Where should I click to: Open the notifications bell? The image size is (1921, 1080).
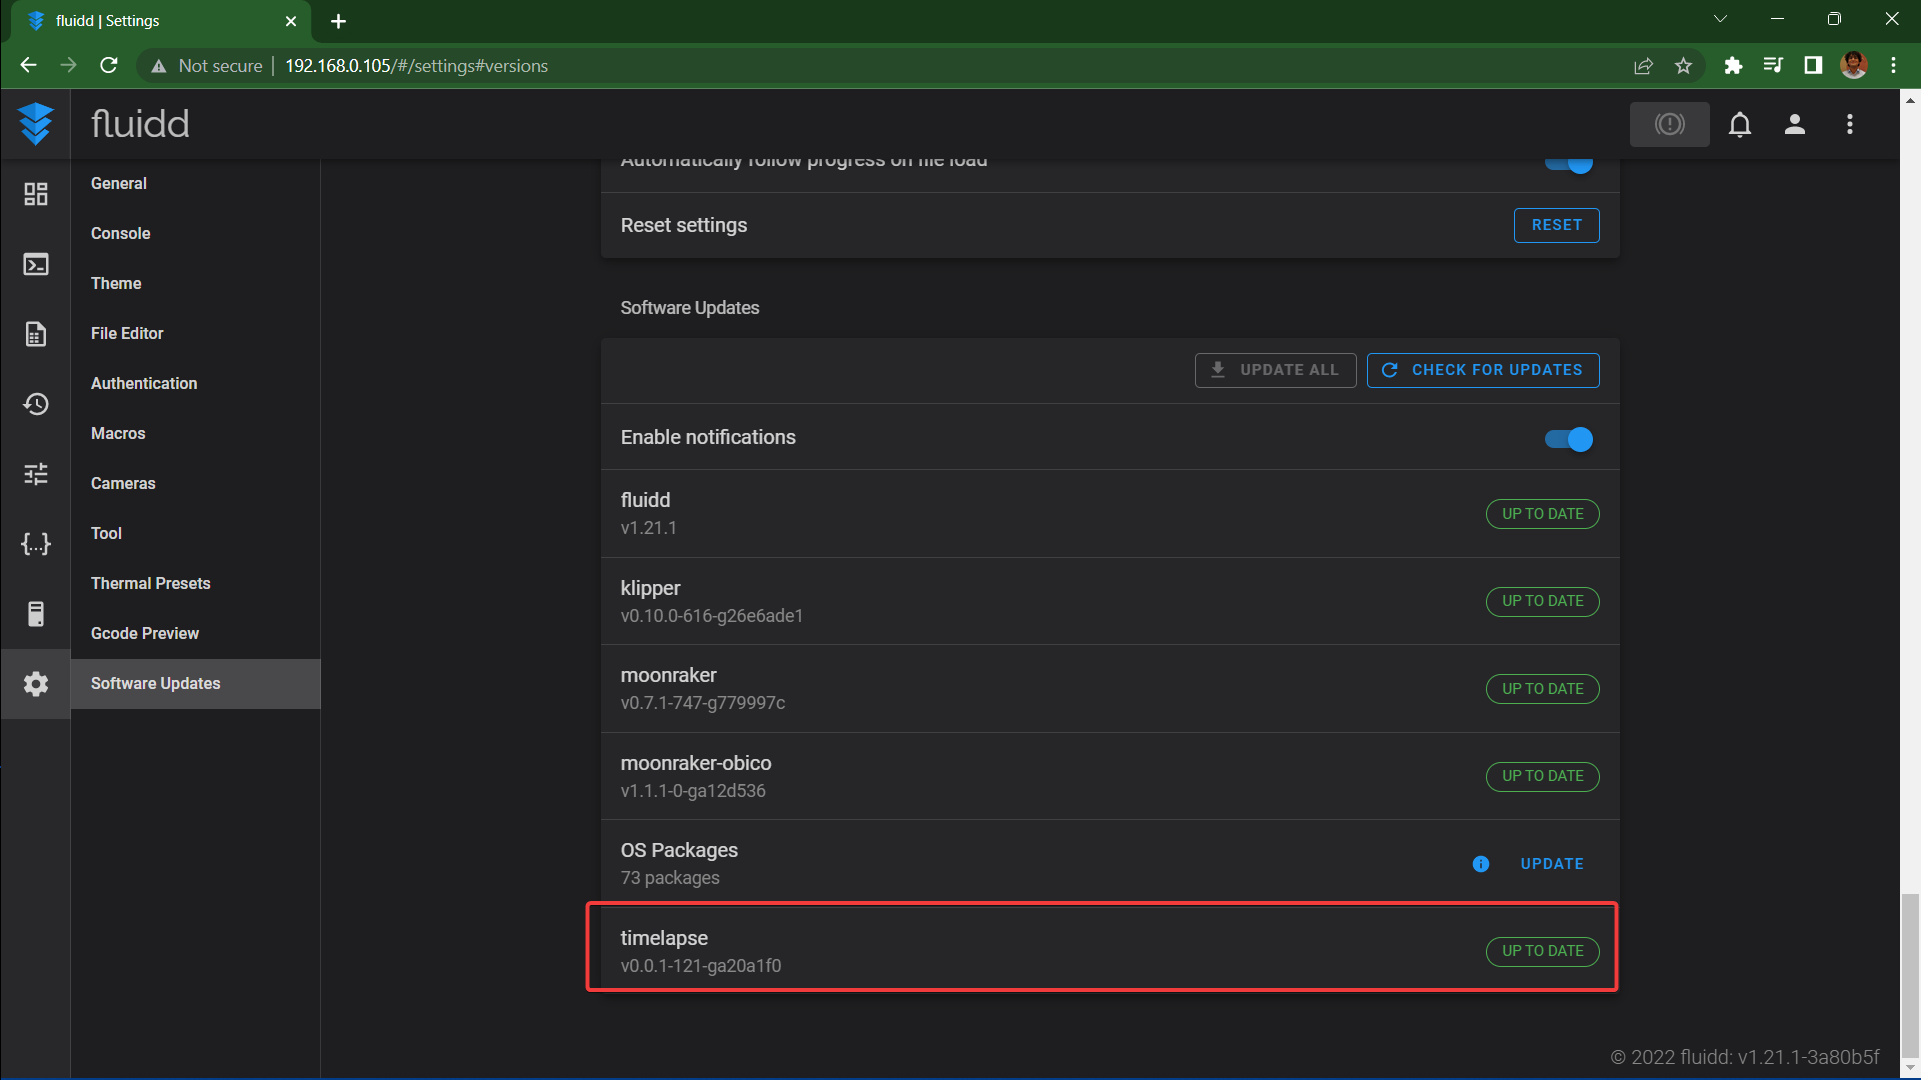click(x=1740, y=124)
